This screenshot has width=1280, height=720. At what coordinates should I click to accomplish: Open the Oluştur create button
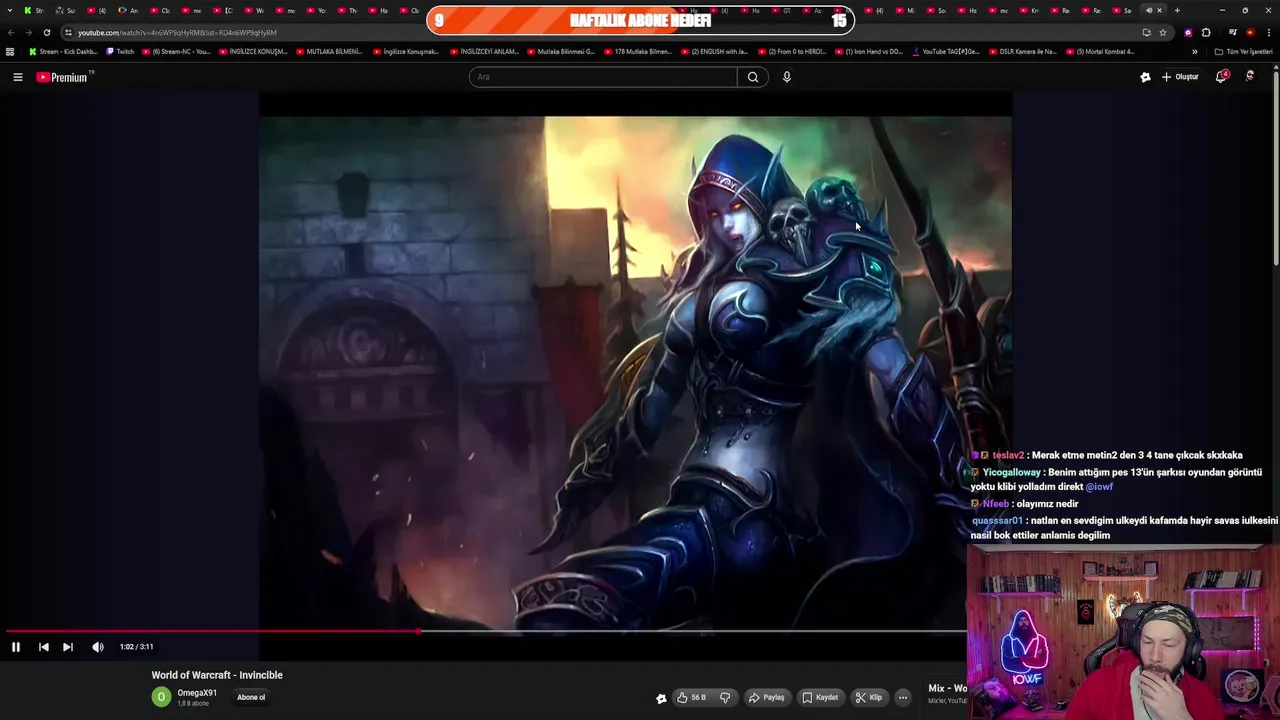pos(1180,77)
